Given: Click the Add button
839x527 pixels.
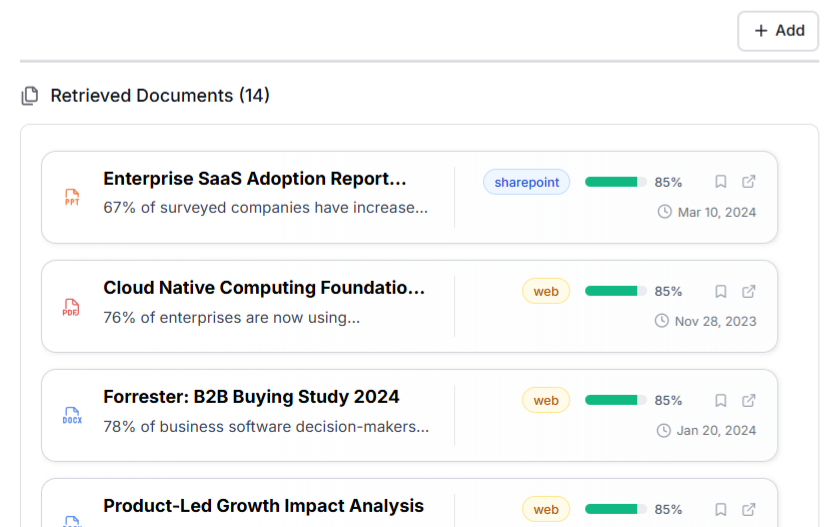Looking at the screenshot, I should coord(778,31).
